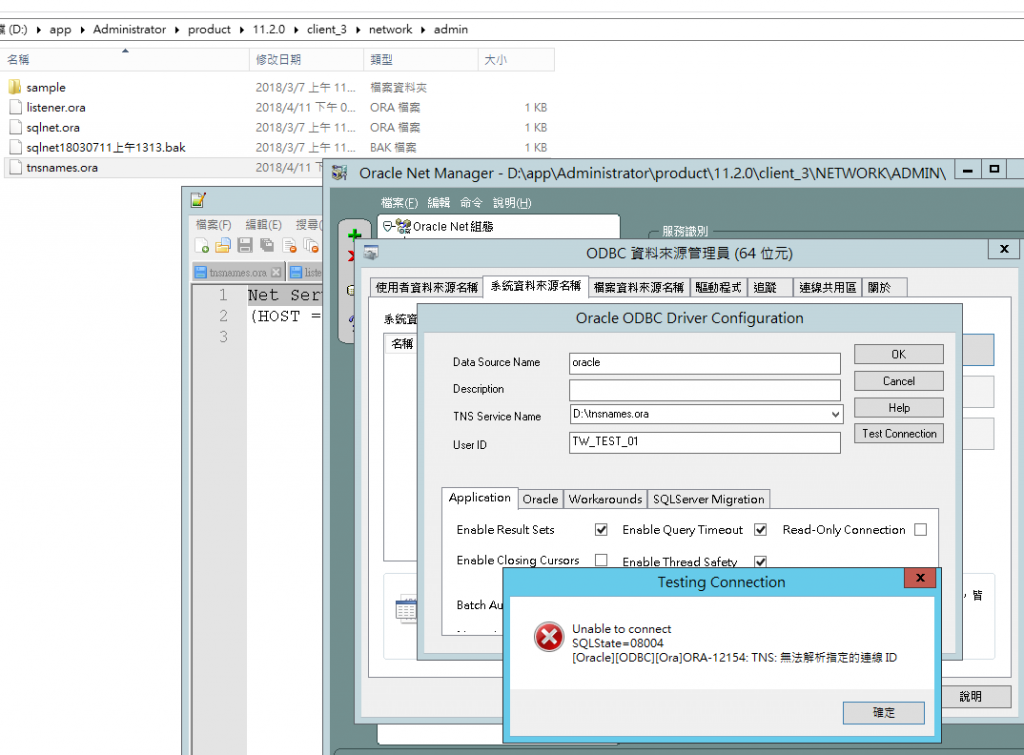Select sqlnet18030711上午1313.bak file name
Screen dimensions: 1024x755
point(106,148)
